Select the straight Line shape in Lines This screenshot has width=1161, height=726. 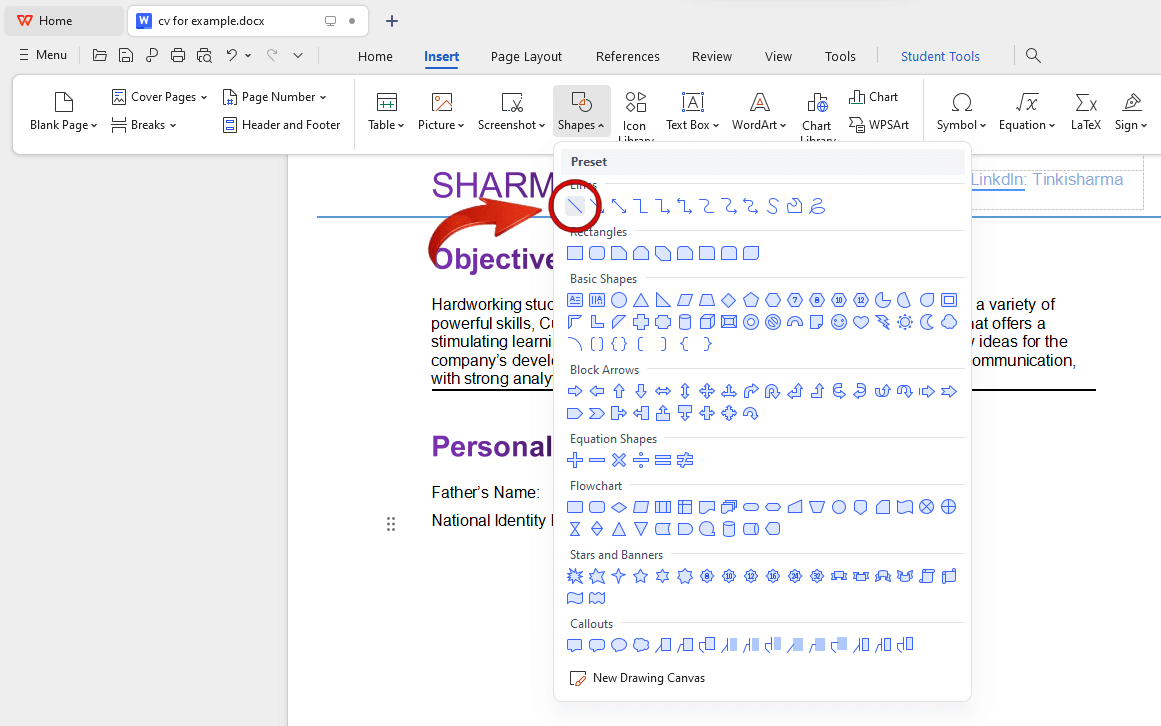tap(575, 206)
